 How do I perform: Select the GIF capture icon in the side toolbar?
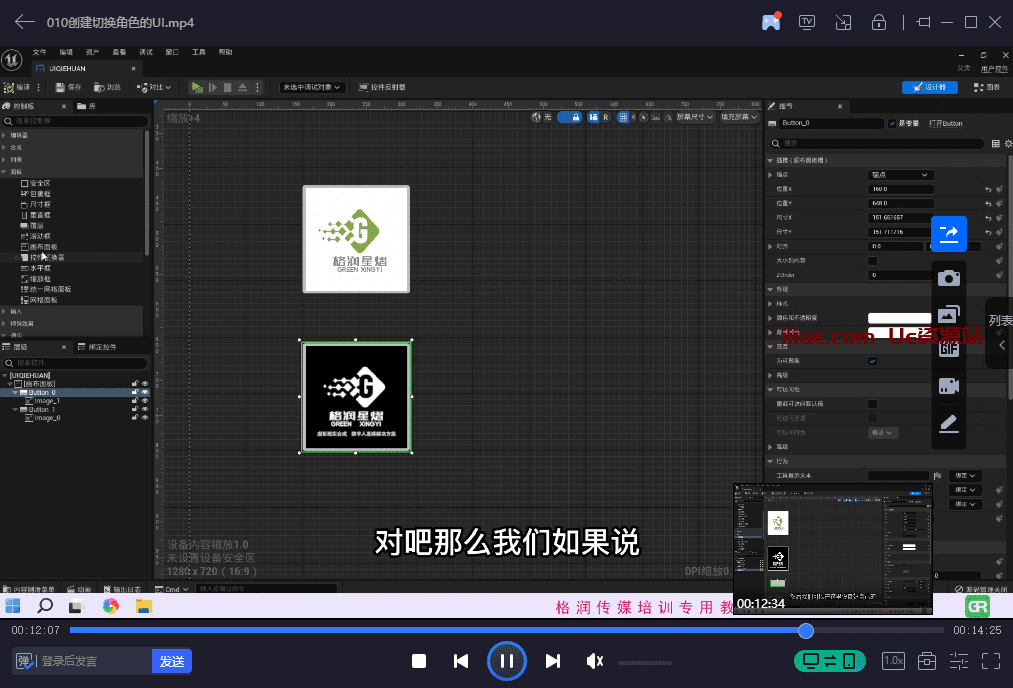coord(948,348)
